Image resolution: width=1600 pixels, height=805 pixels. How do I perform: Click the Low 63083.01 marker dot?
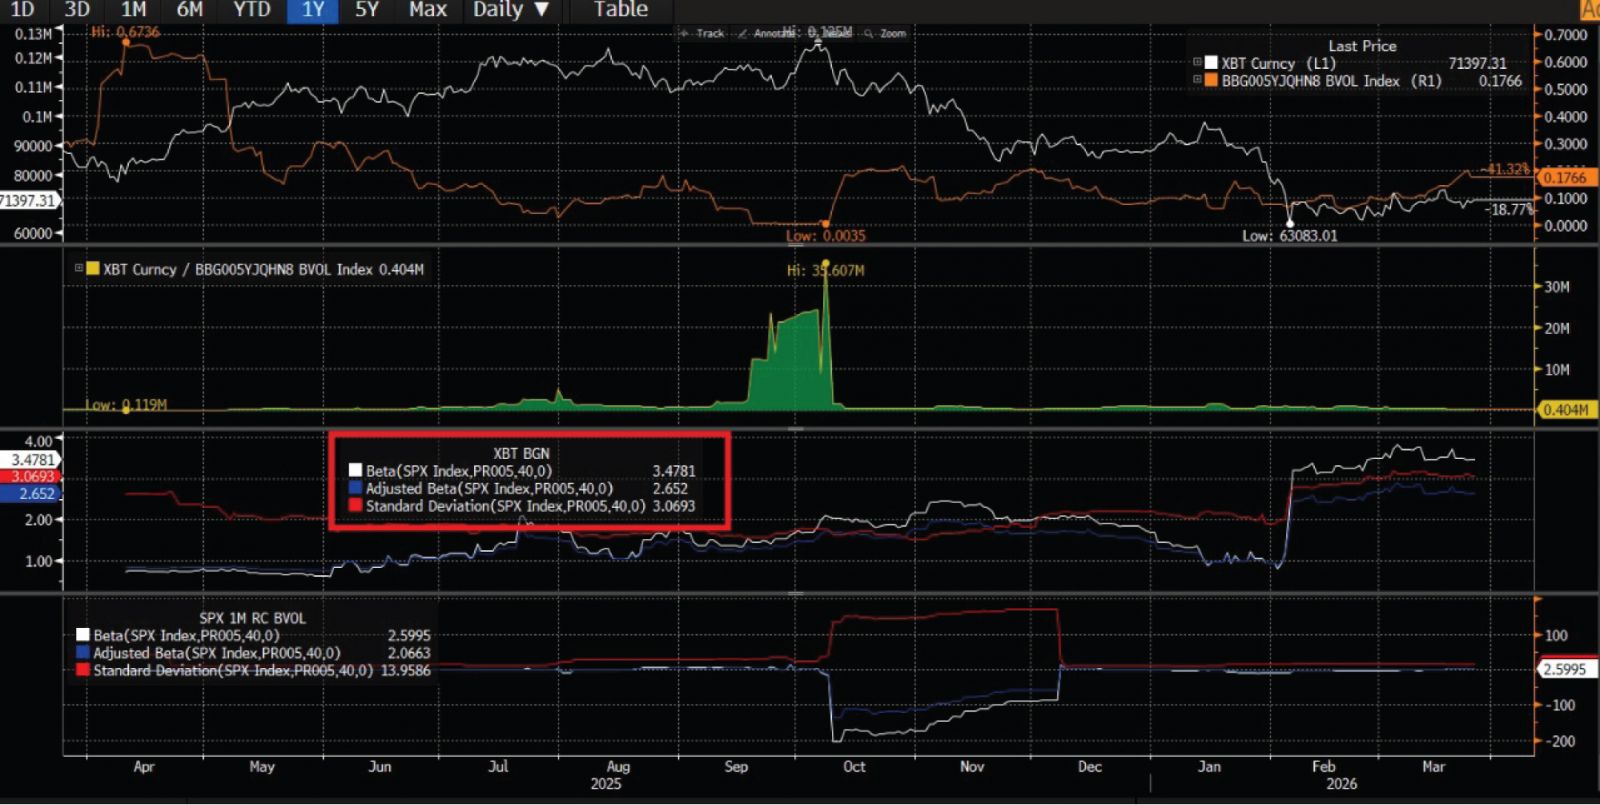click(1290, 223)
